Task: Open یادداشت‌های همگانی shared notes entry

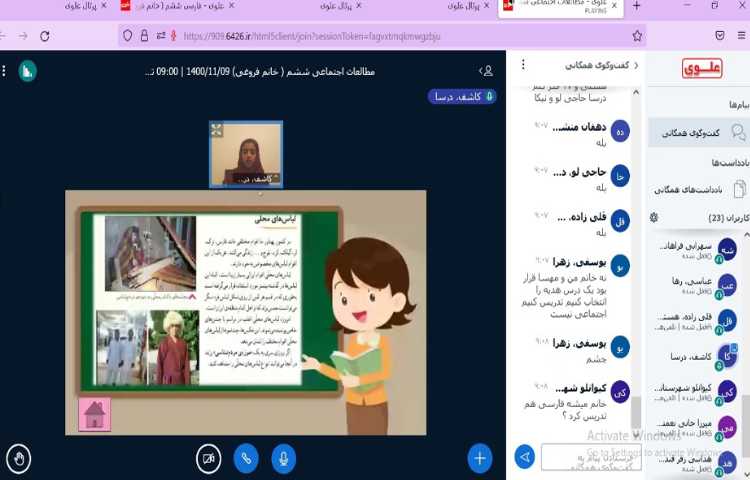Action: [699, 190]
